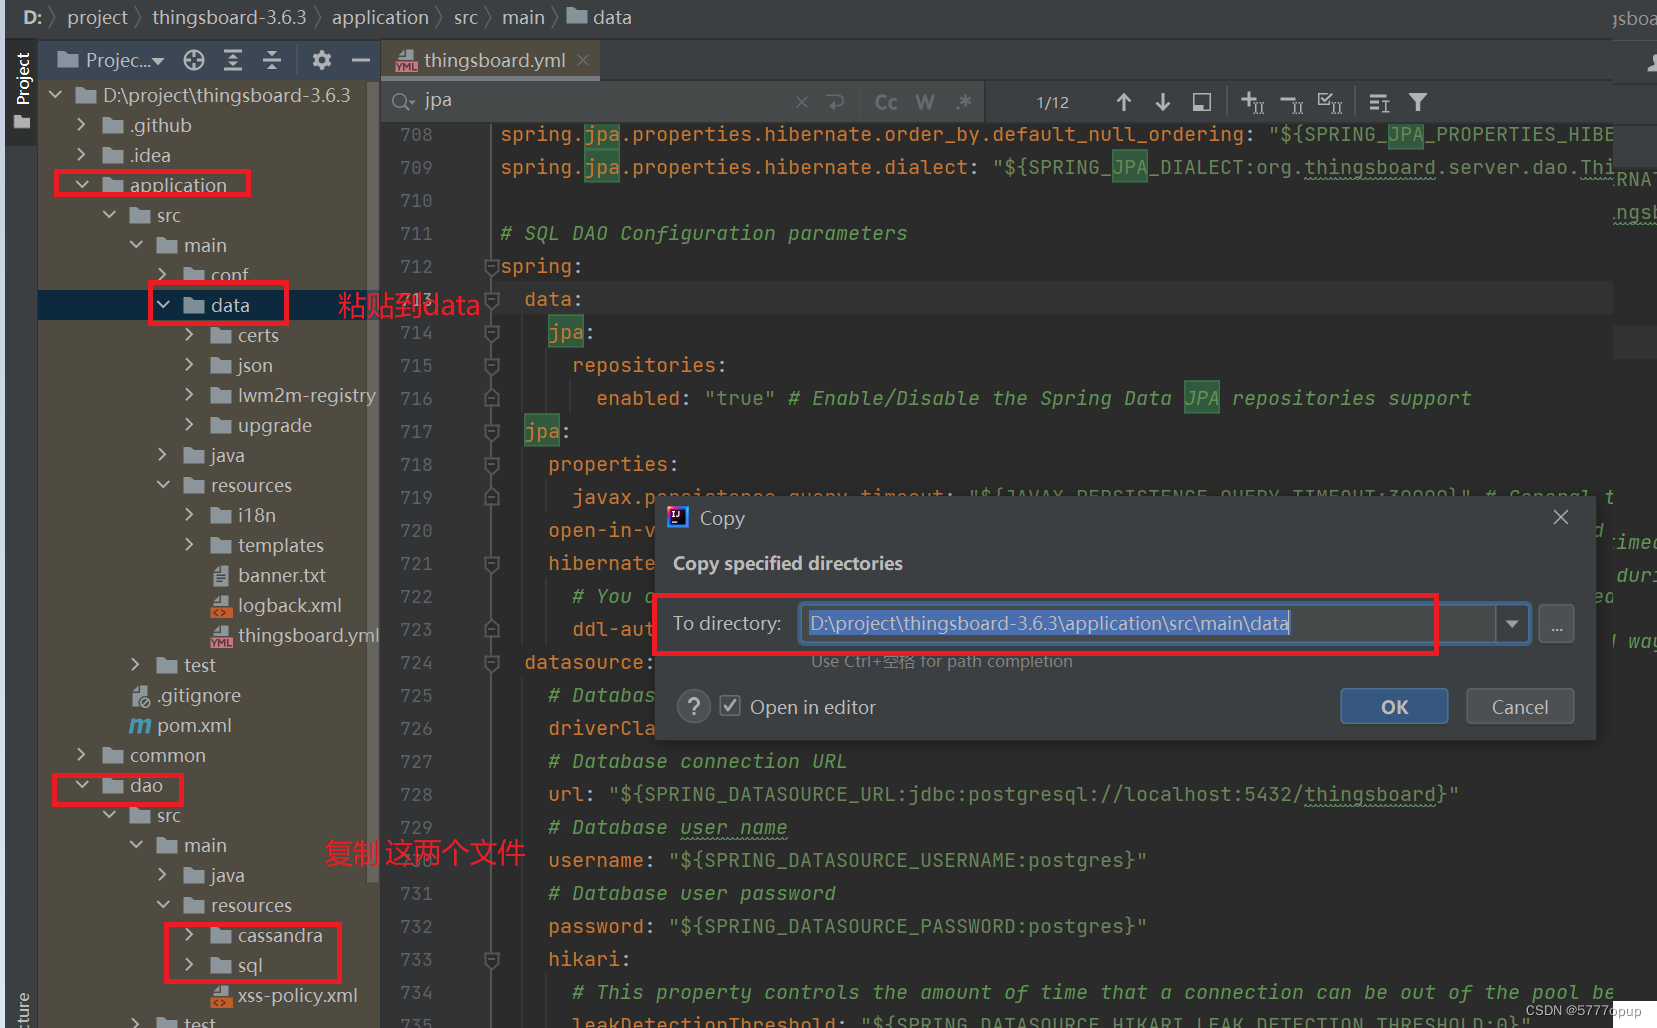Click application breadcrumb item
1657x1028 pixels.
coord(380,17)
